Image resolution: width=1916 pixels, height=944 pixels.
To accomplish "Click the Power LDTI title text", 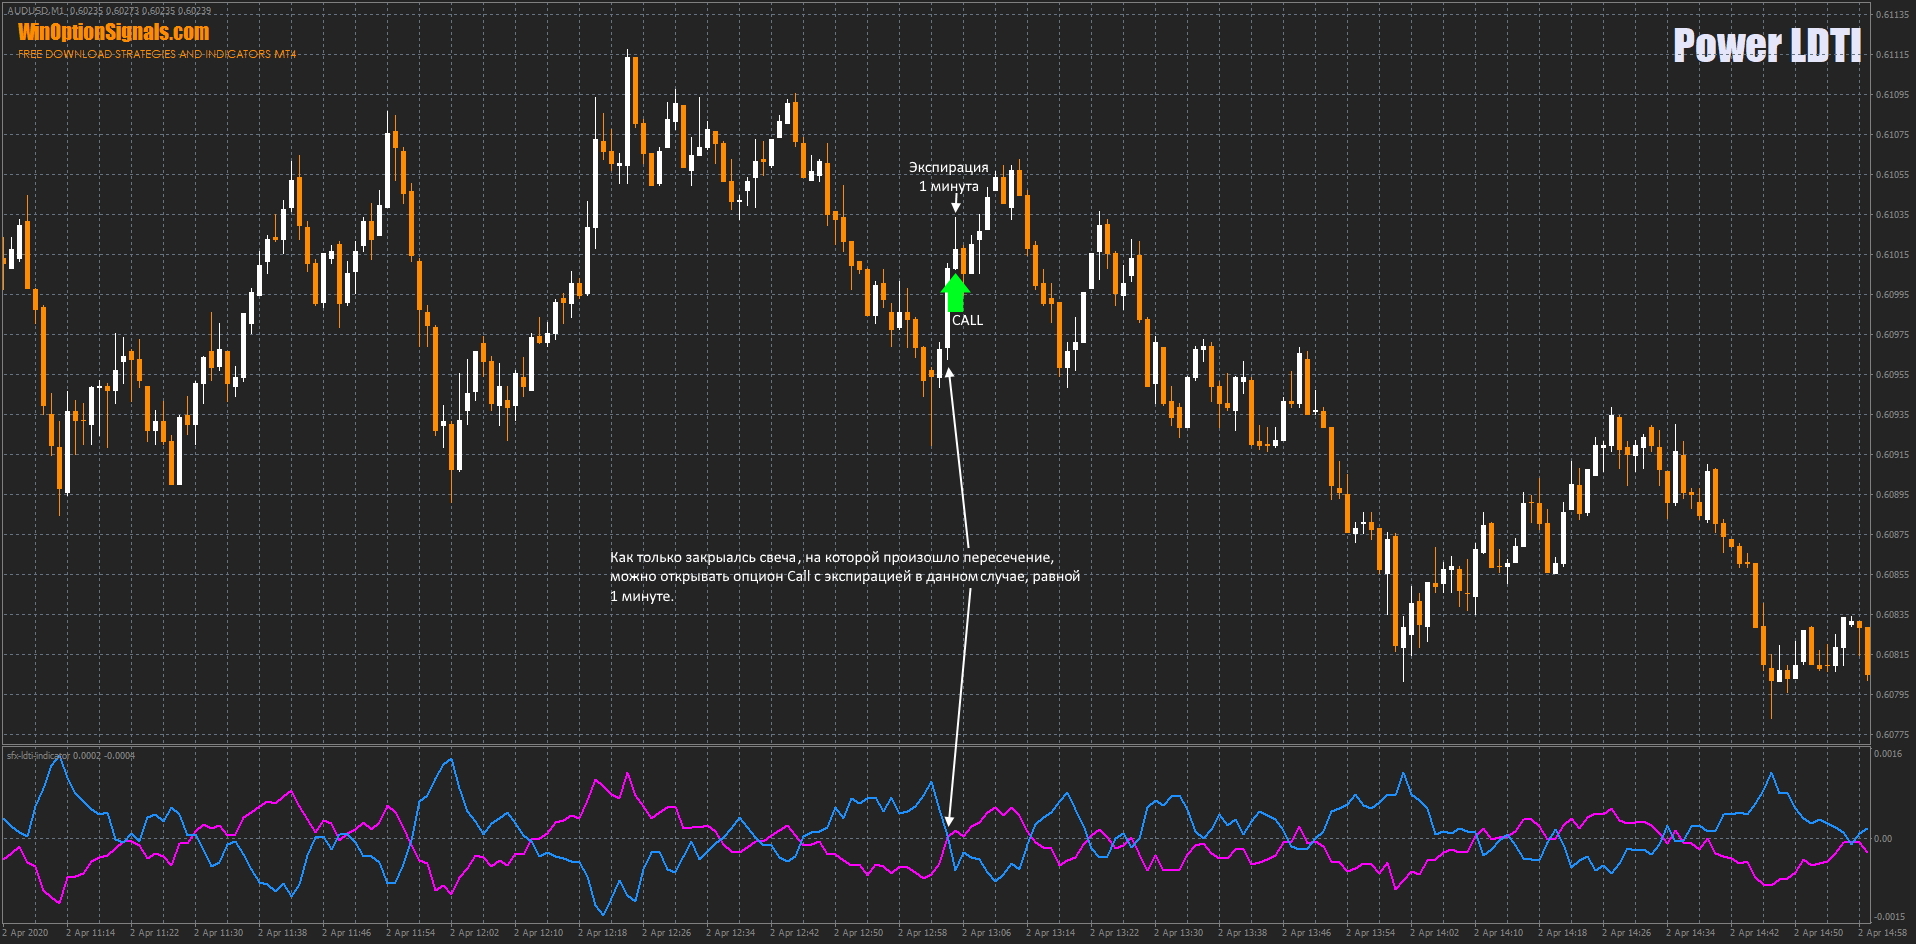I will 1766,46.
